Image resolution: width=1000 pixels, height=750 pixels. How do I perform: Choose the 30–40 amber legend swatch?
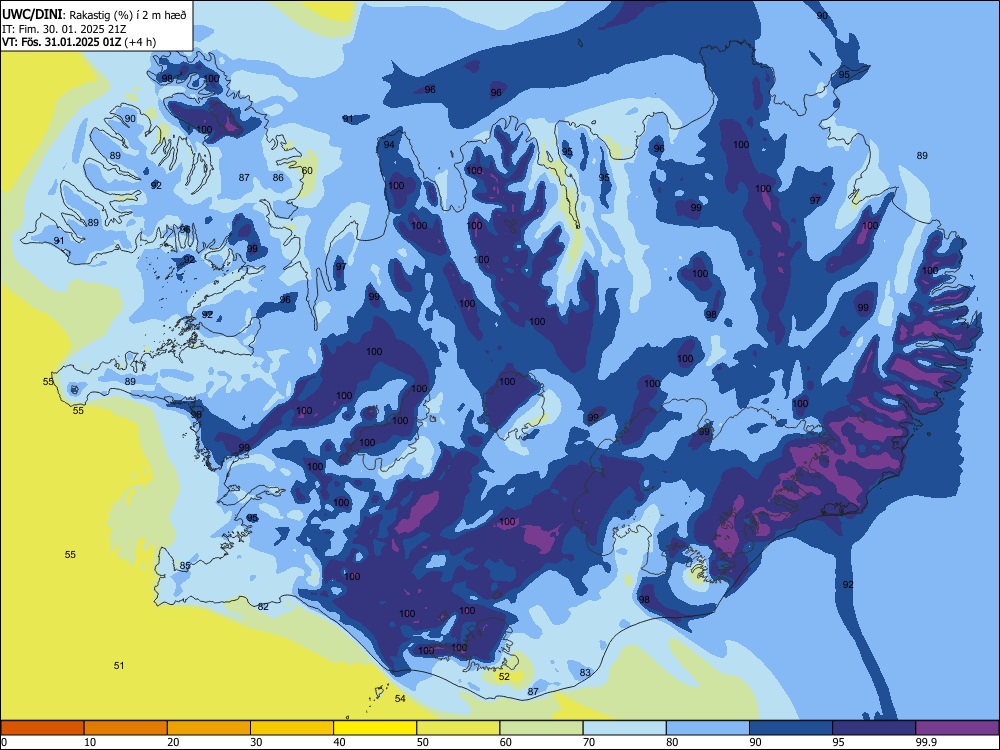[x=292, y=728]
